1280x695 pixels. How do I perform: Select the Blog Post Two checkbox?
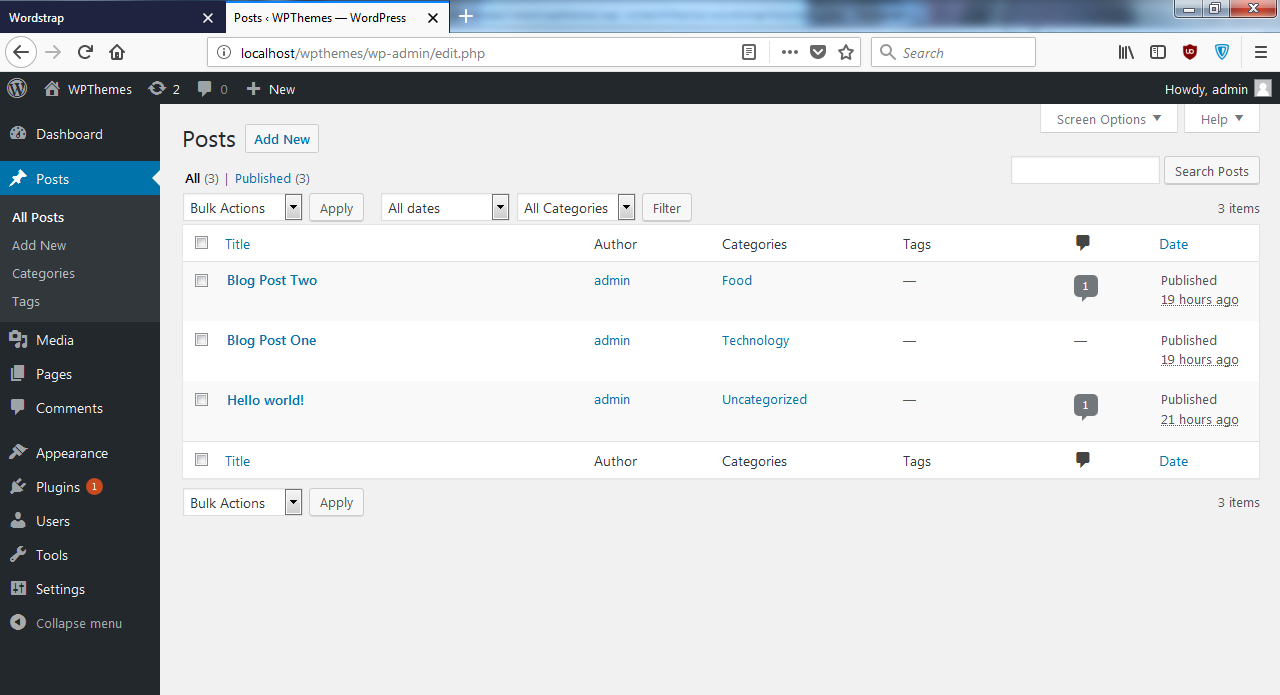click(x=202, y=281)
